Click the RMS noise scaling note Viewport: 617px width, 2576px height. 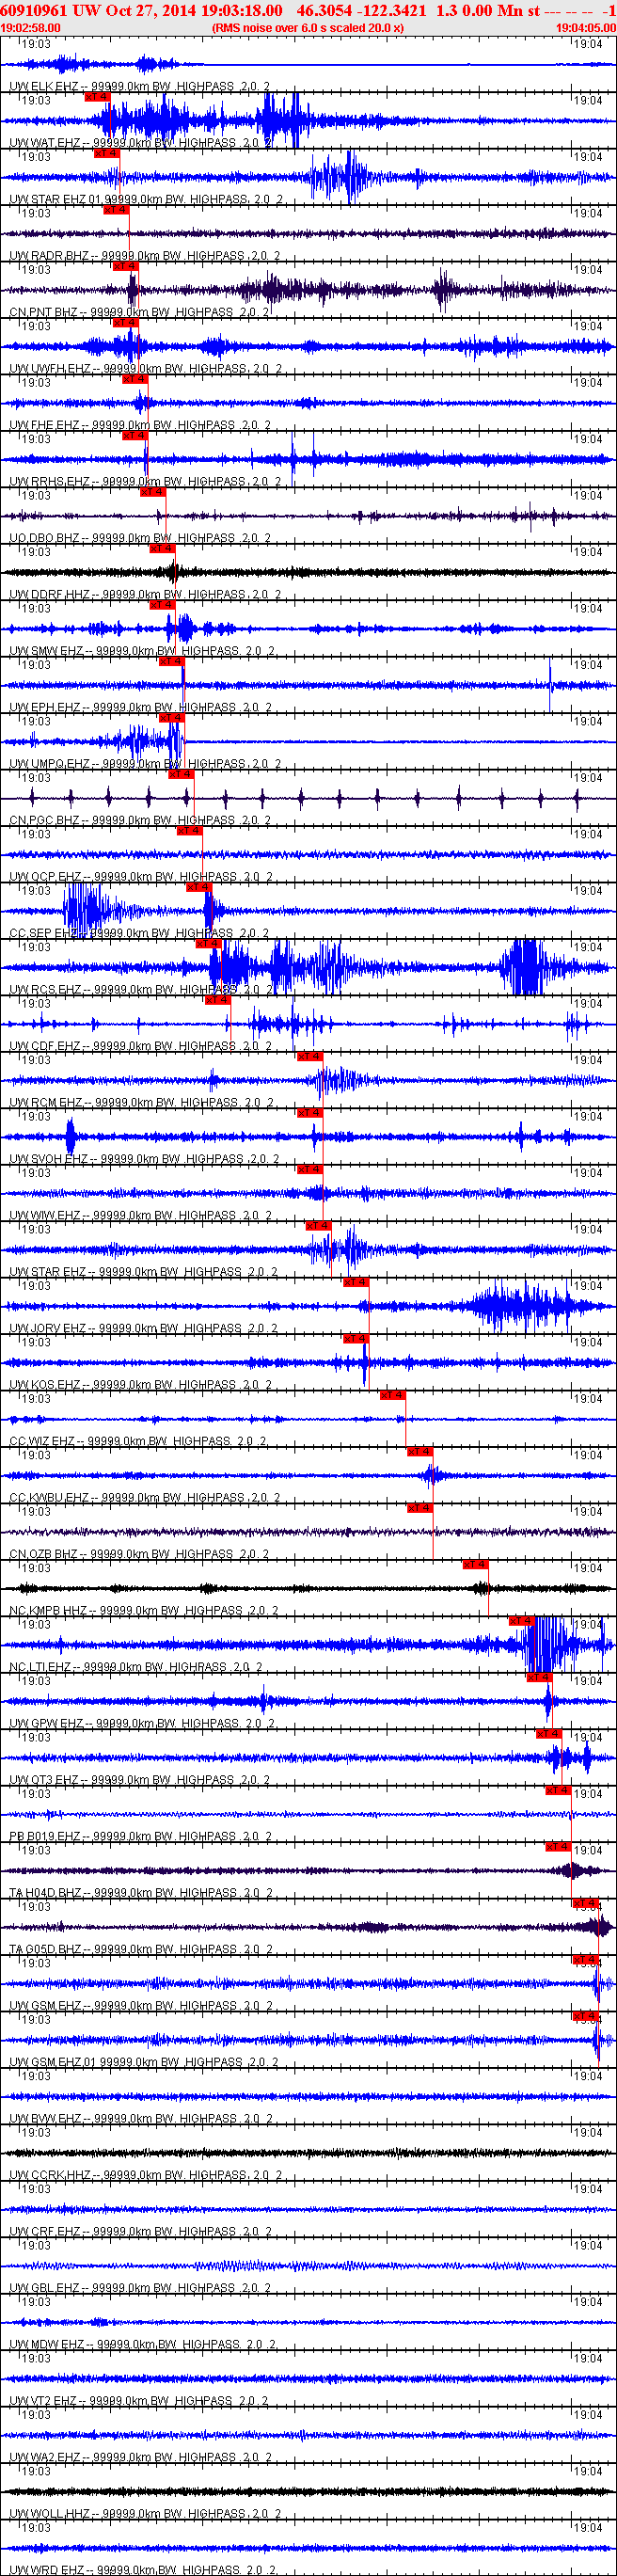point(308,28)
